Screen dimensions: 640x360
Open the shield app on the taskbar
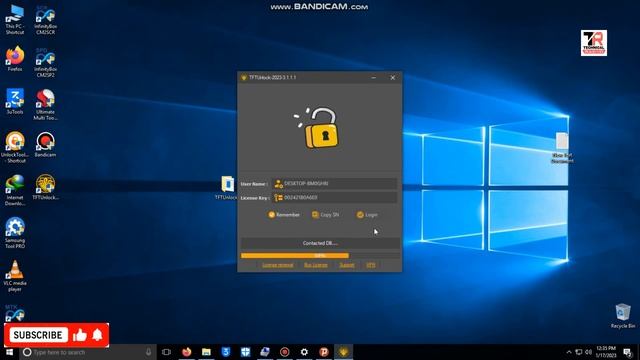[x=245, y=352]
